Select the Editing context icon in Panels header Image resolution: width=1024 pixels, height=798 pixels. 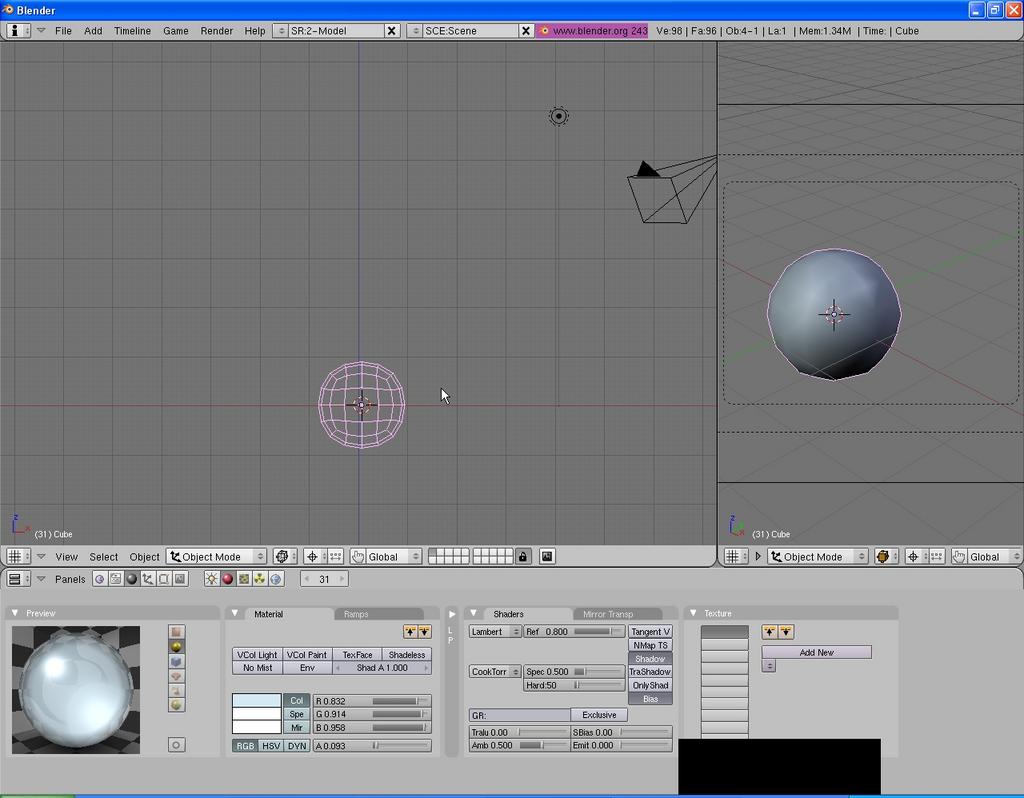164,579
